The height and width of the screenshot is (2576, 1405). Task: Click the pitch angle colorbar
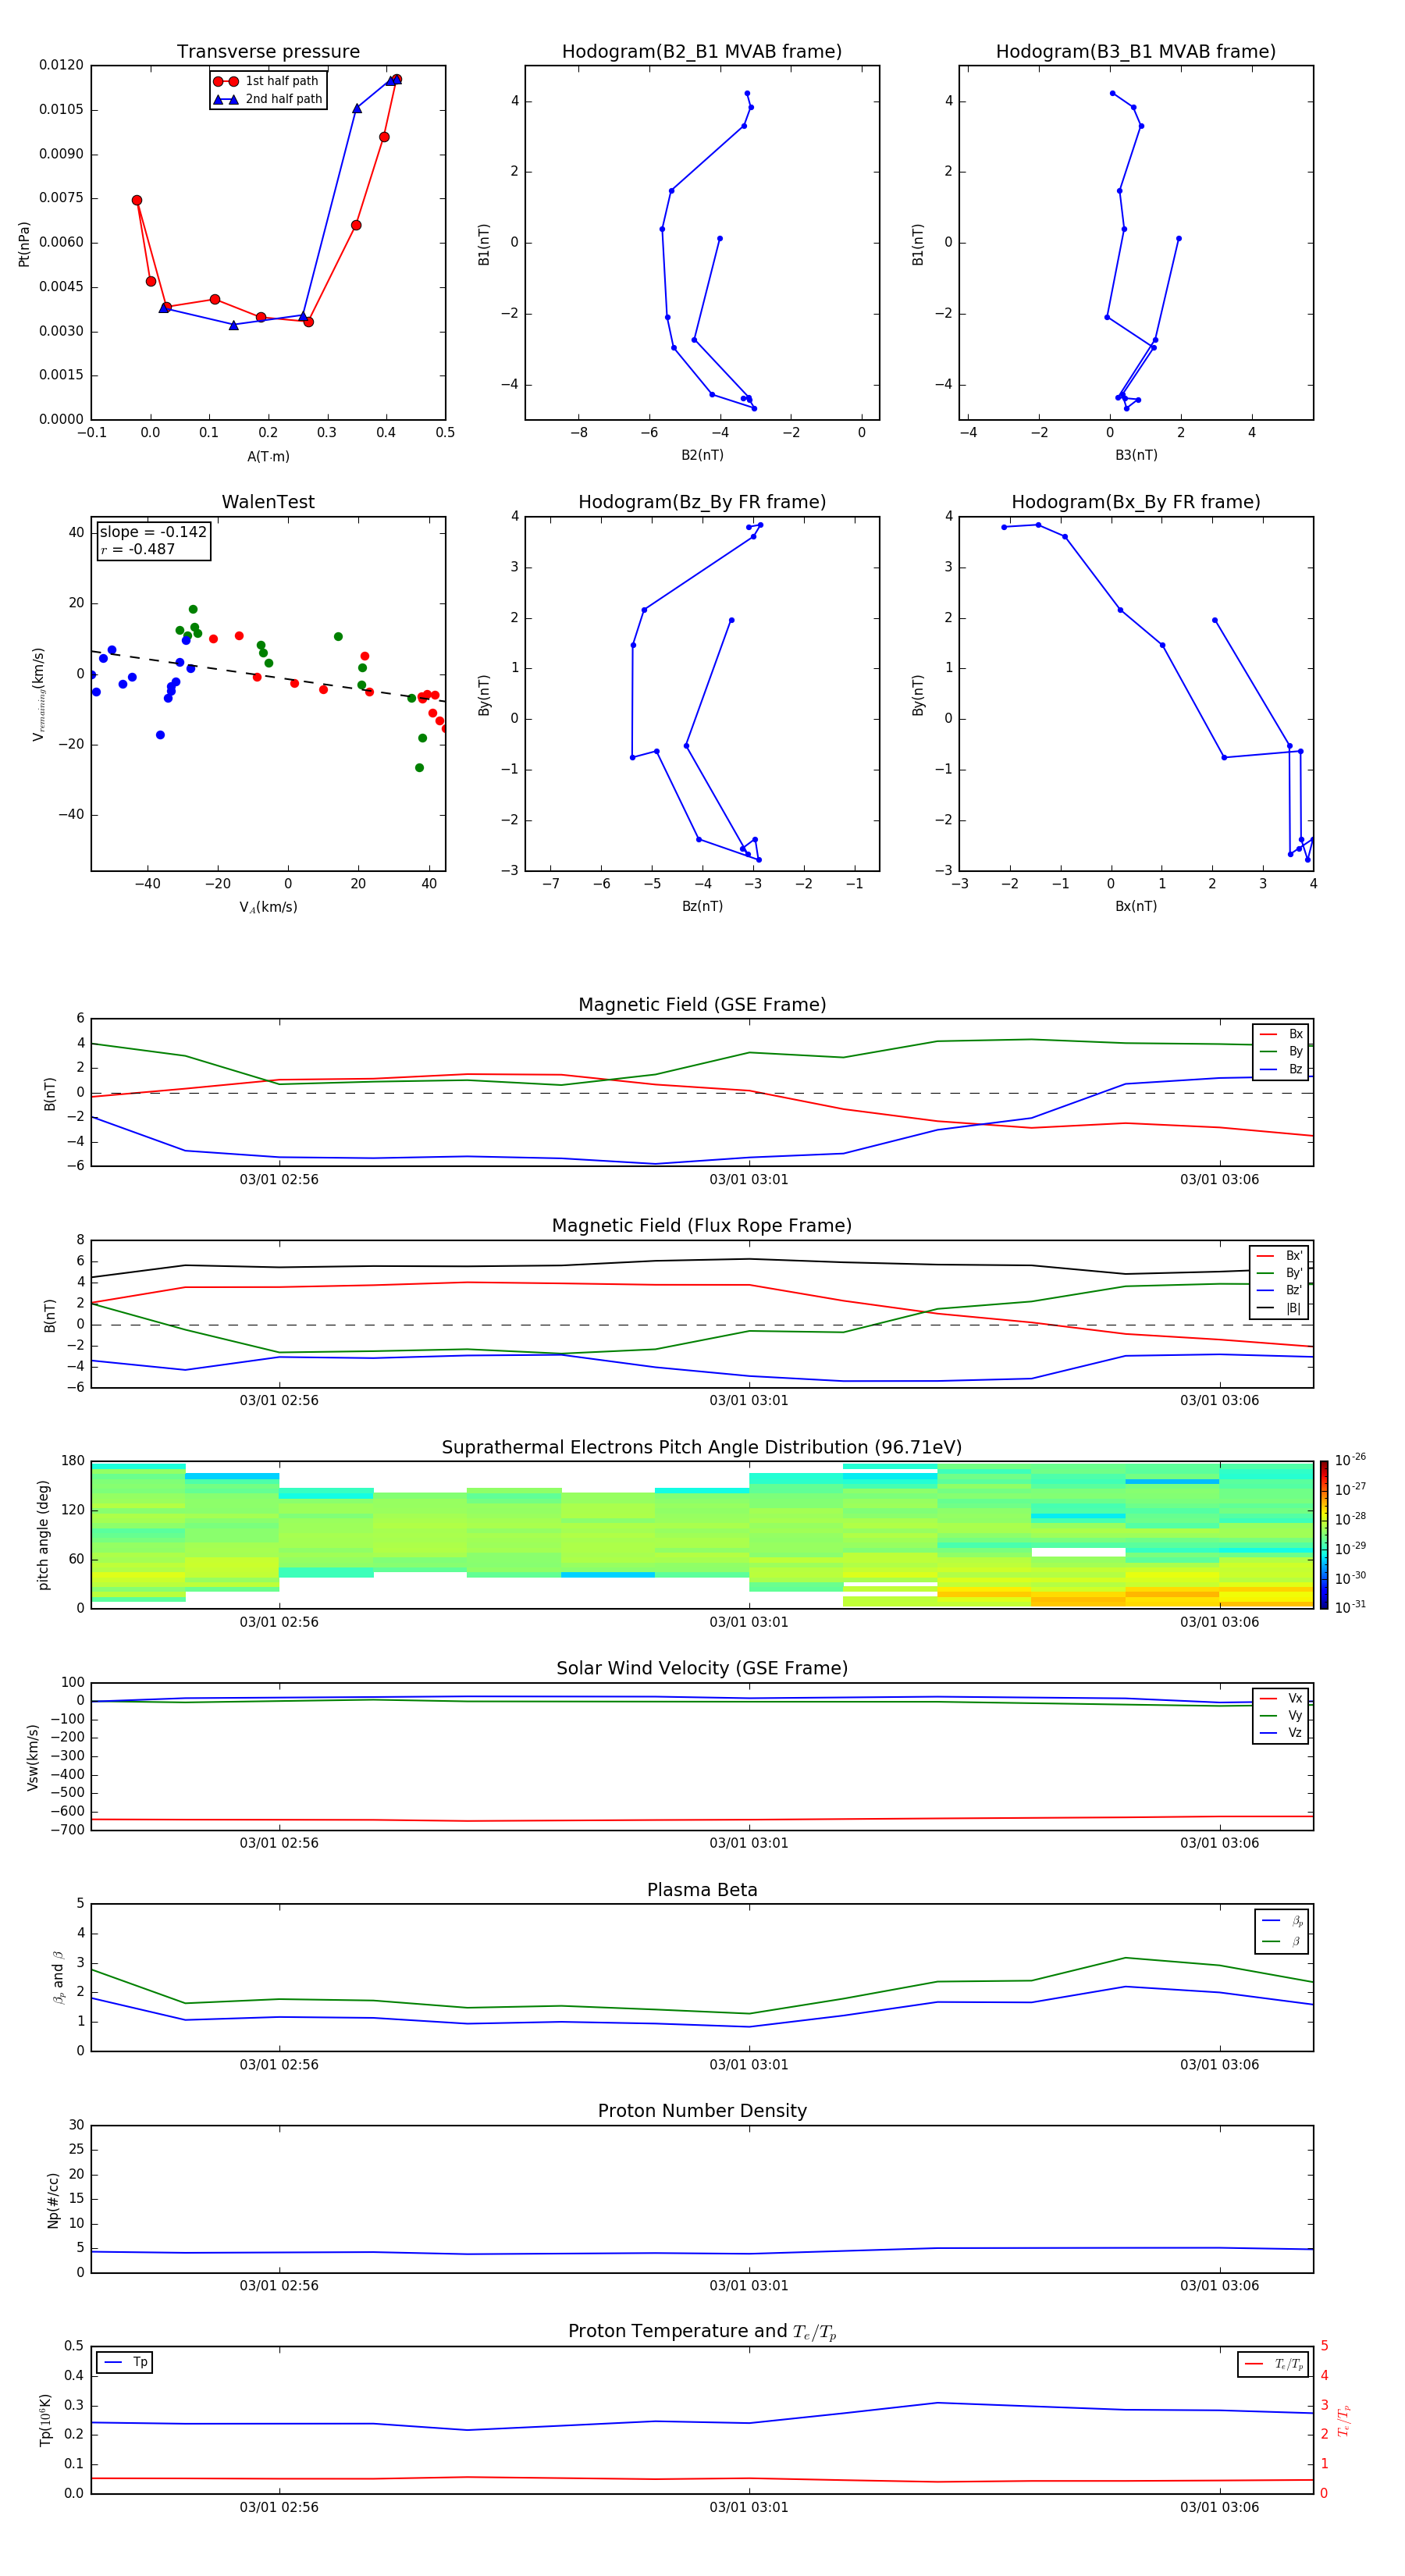click(1324, 1535)
